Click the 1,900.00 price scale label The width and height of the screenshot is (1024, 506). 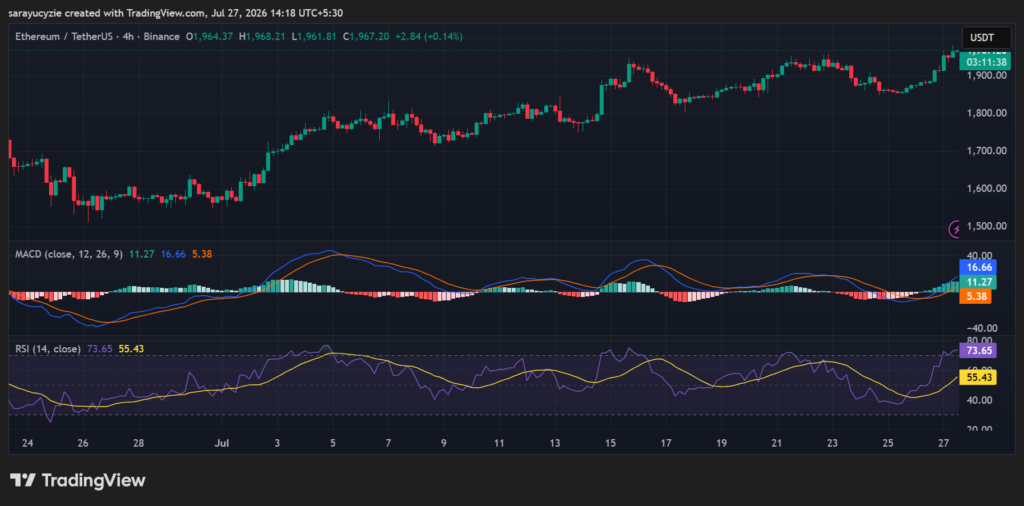point(987,76)
